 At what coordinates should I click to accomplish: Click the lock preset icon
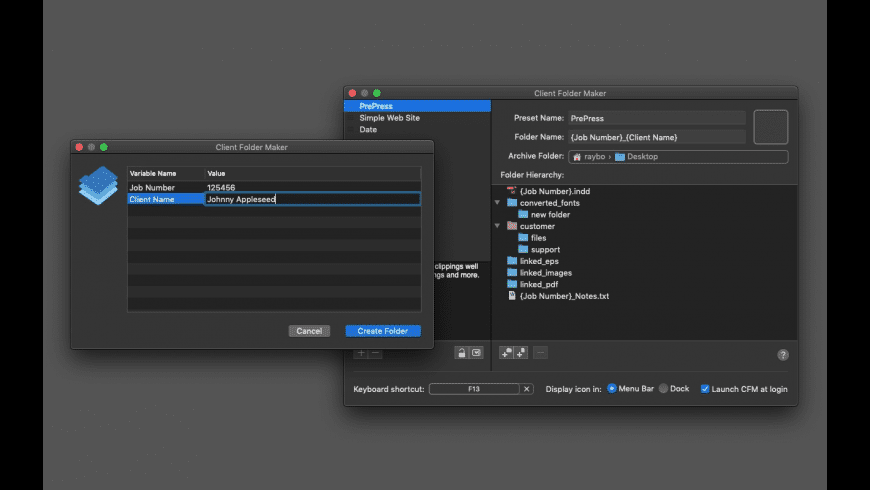click(461, 353)
